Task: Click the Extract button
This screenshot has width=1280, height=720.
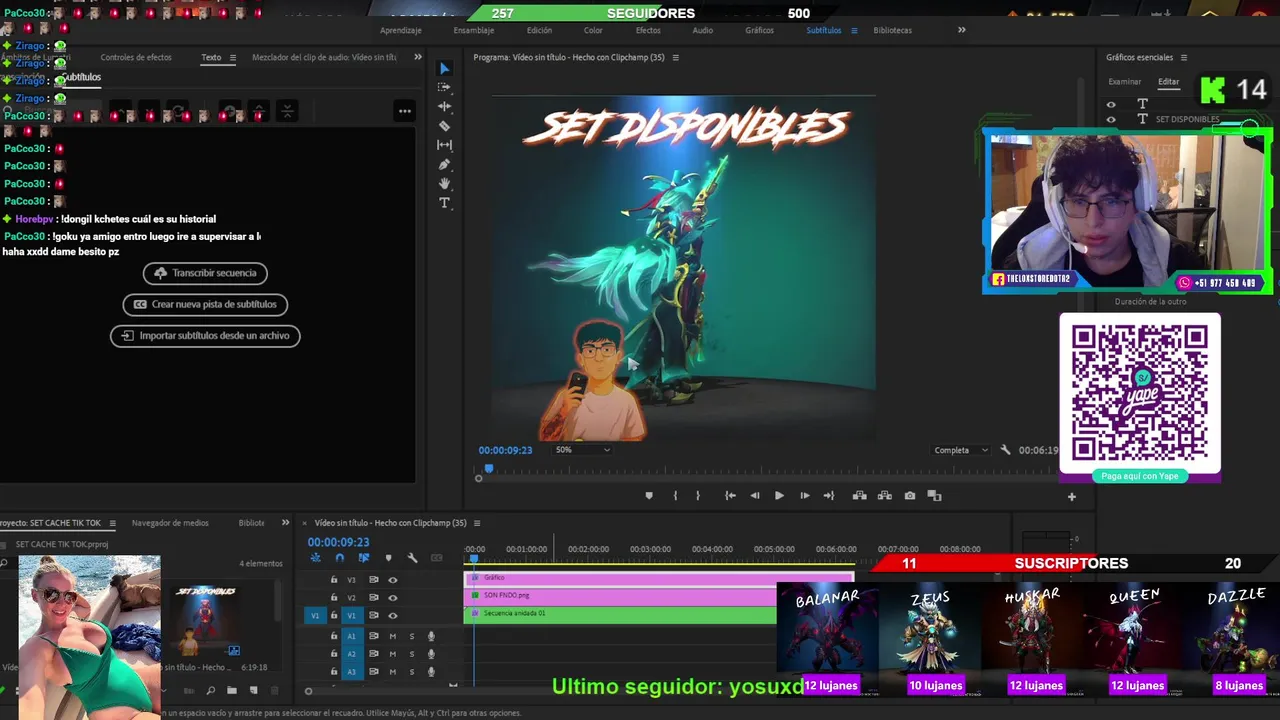Action: click(x=885, y=496)
